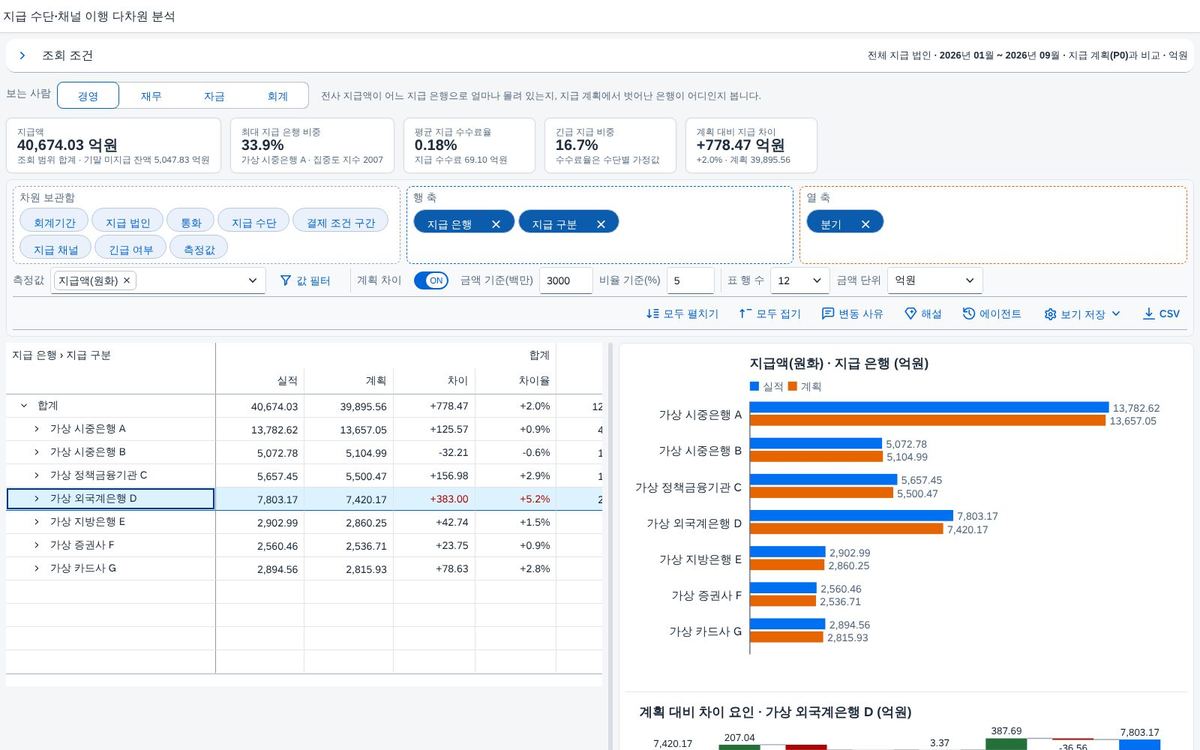The height and width of the screenshot is (750, 1200).
Task: Click the -32.21 difference cell
Action: click(434, 452)
